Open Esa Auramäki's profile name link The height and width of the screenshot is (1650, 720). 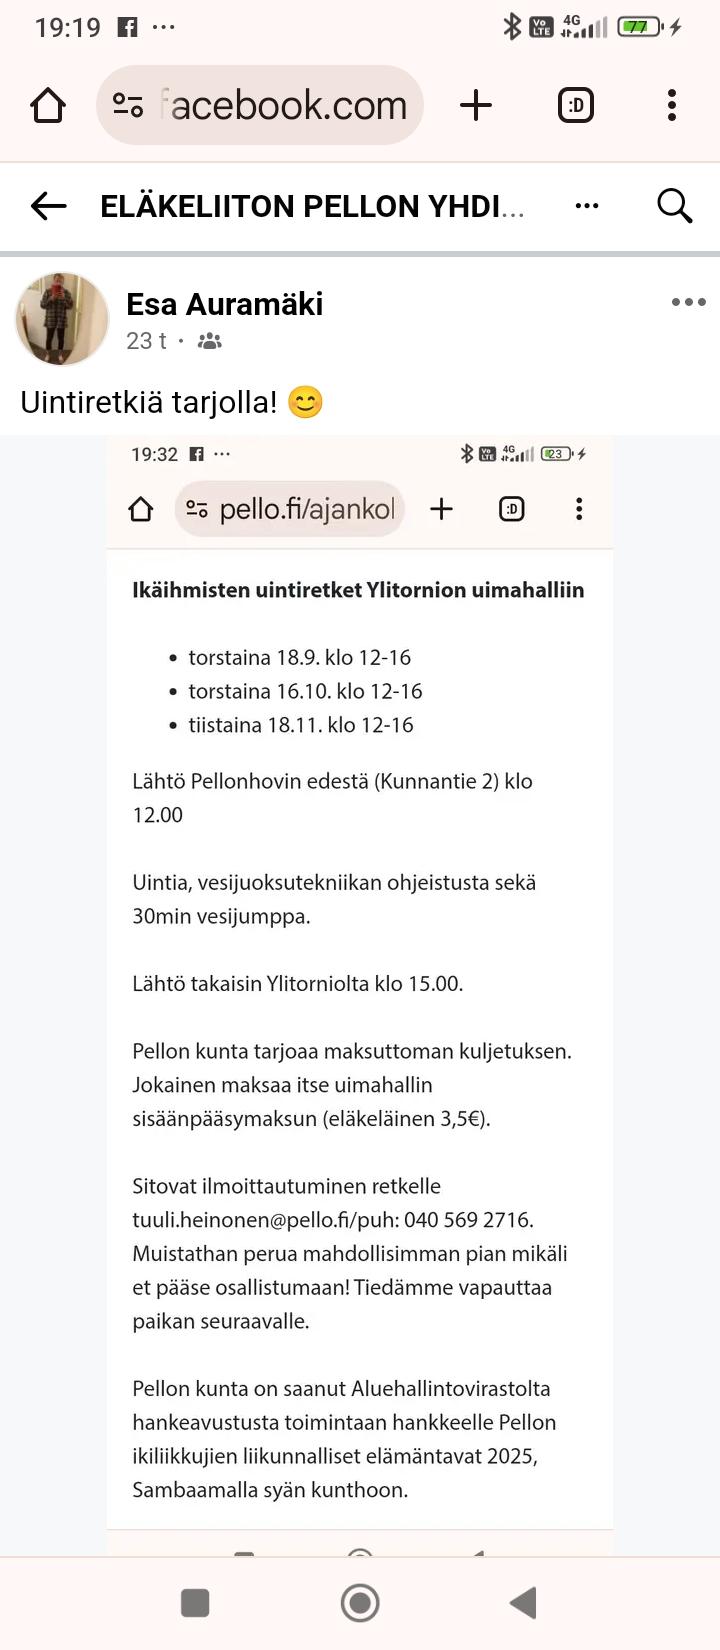224,304
